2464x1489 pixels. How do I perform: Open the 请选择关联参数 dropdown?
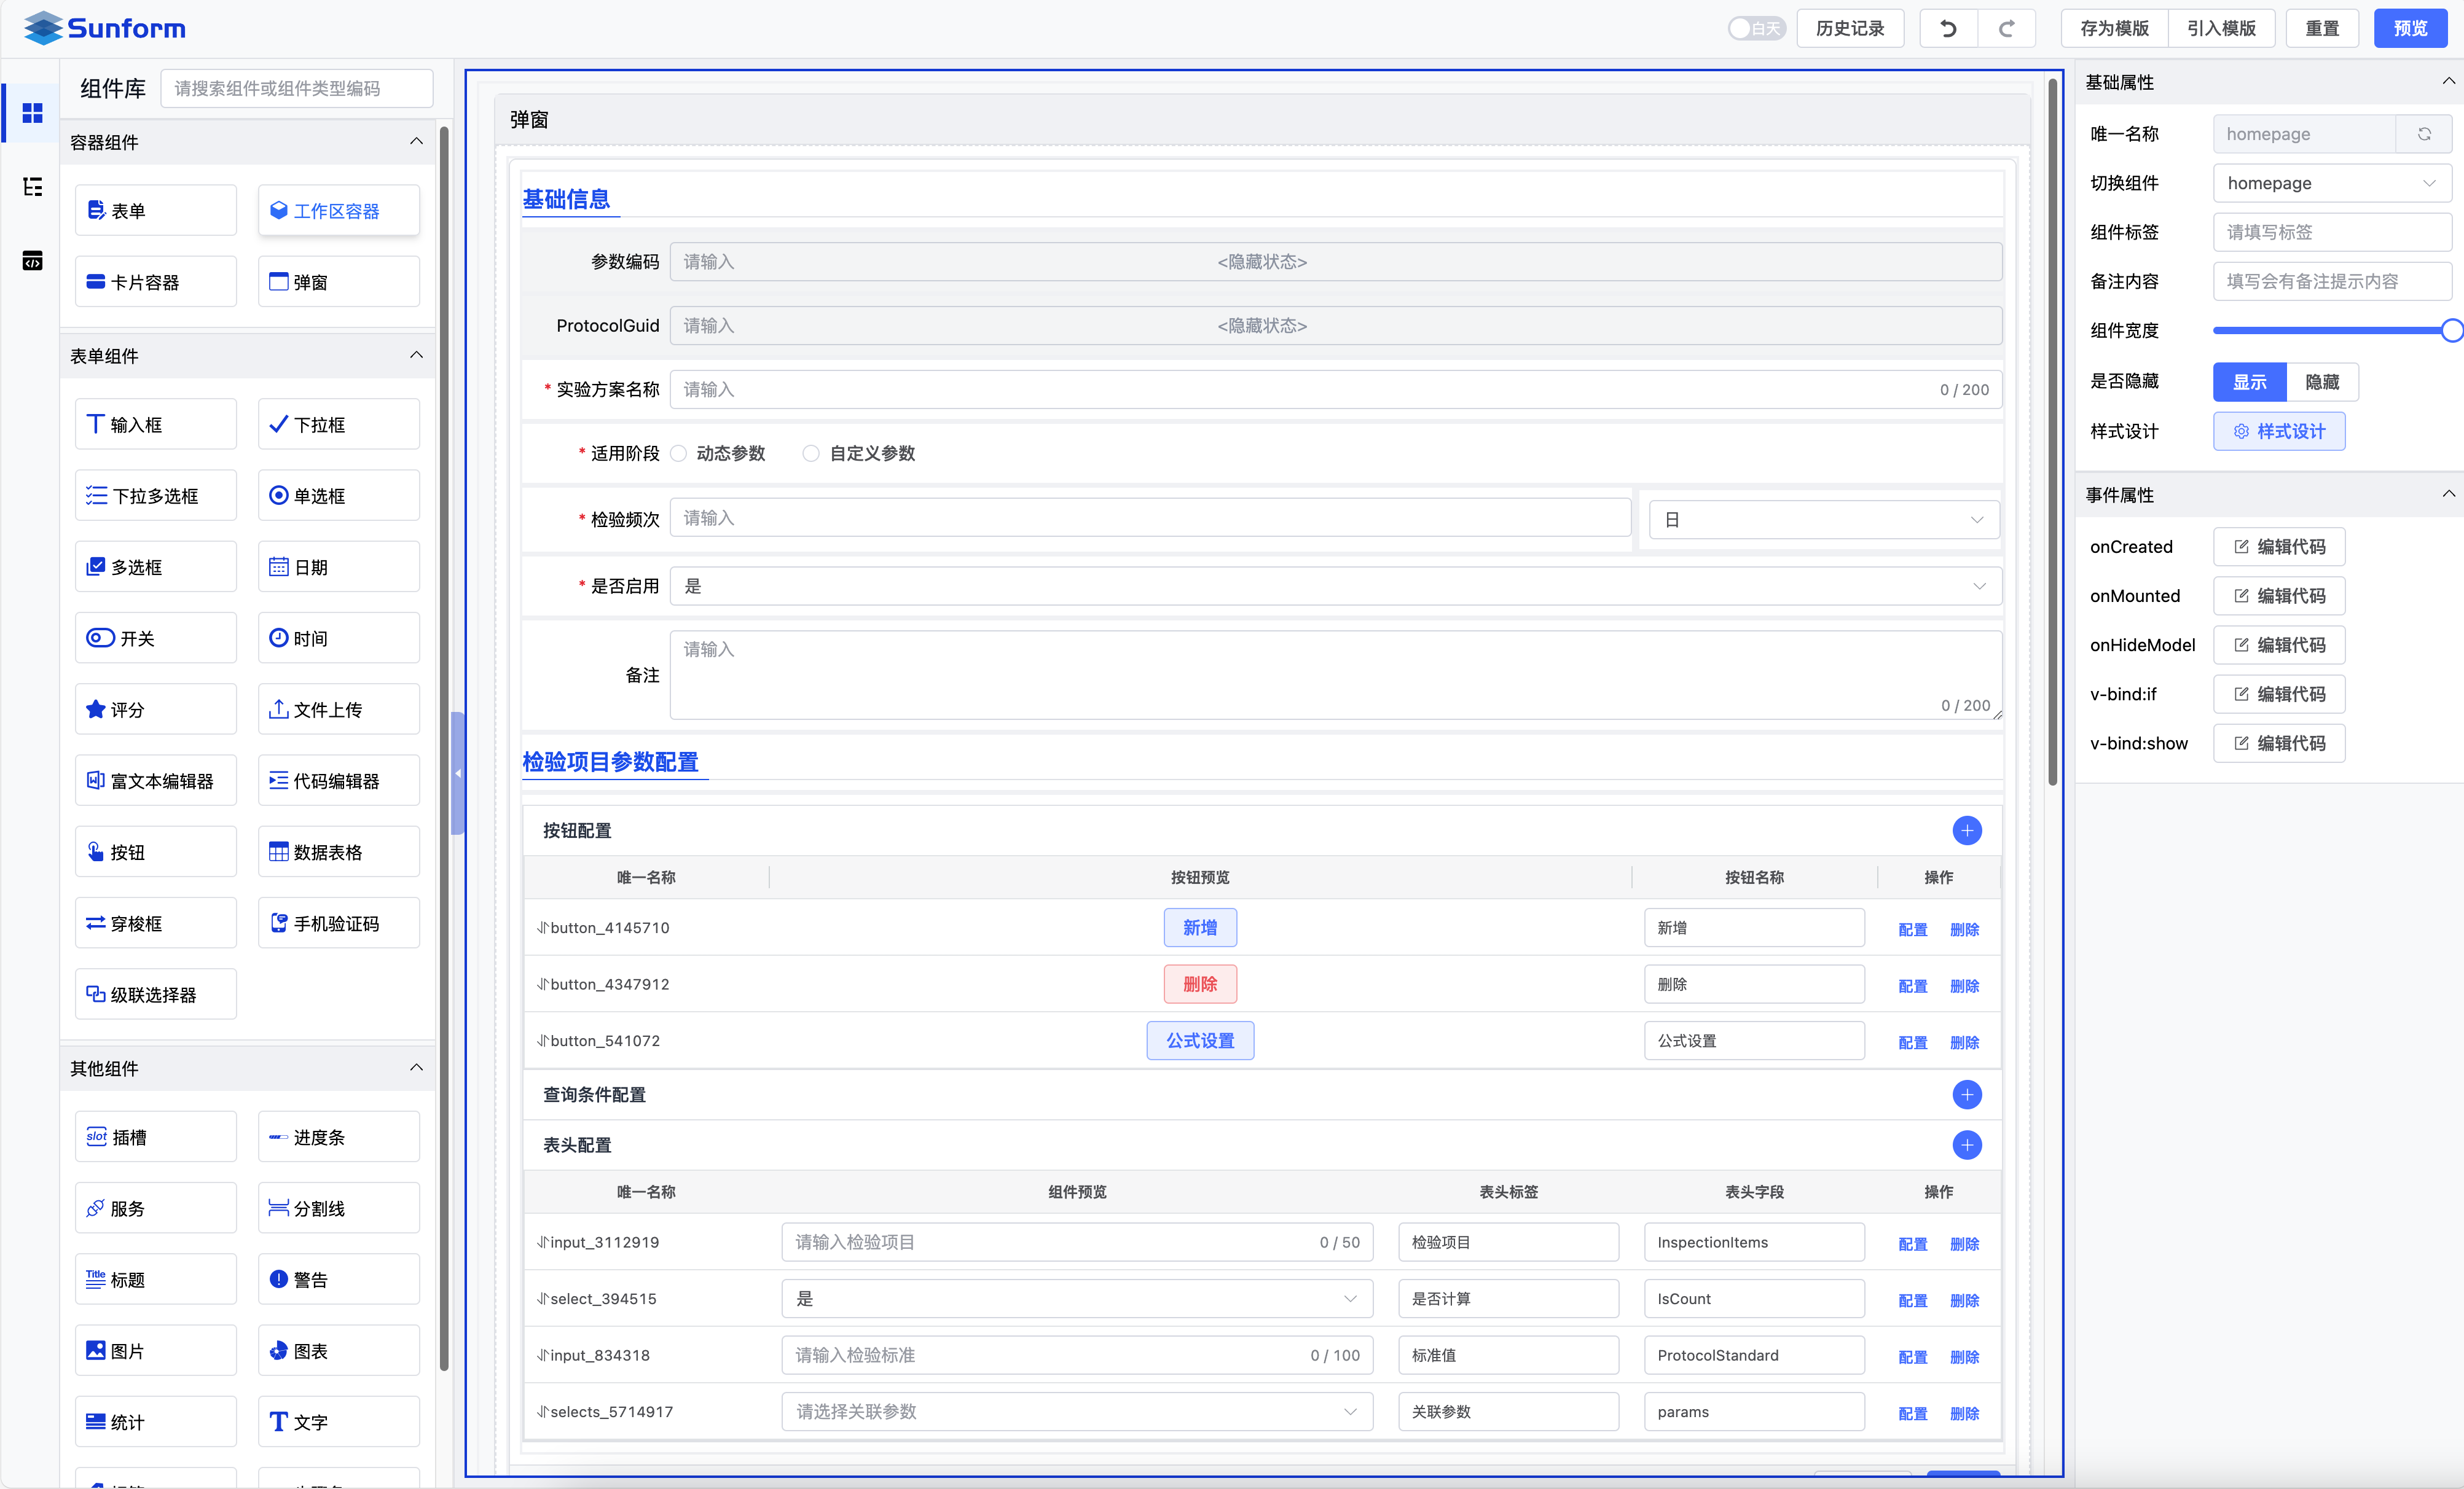[x=1077, y=1411]
